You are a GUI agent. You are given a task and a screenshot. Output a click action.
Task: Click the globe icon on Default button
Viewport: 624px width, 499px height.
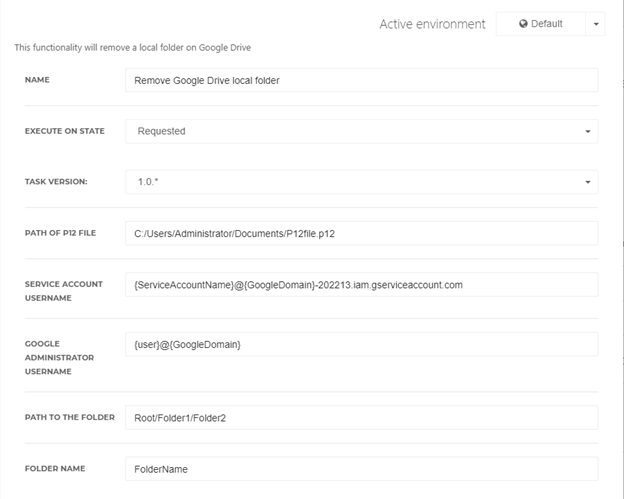tap(523, 24)
